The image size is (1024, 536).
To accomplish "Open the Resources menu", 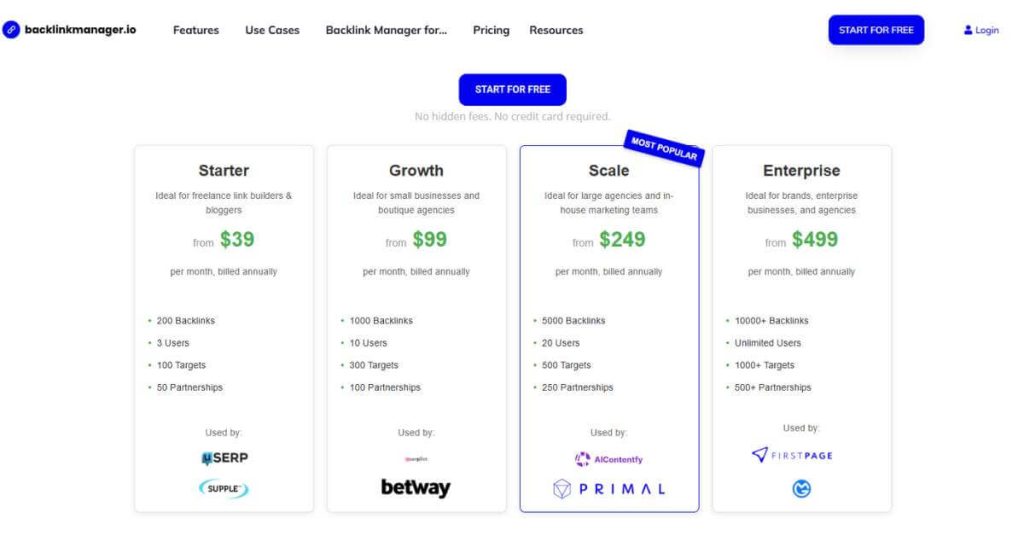I will tap(556, 30).
